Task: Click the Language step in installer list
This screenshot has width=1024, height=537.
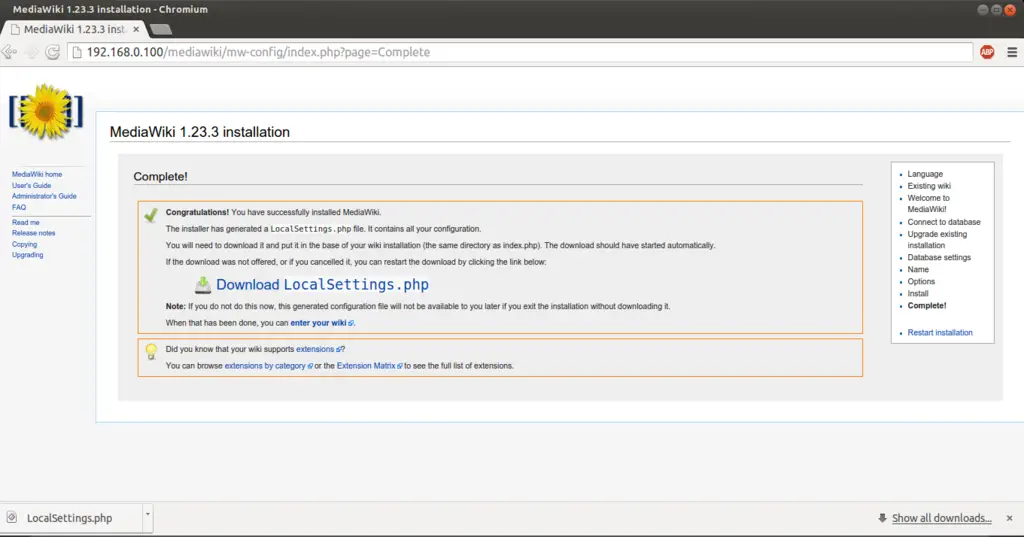Action: (925, 174)
